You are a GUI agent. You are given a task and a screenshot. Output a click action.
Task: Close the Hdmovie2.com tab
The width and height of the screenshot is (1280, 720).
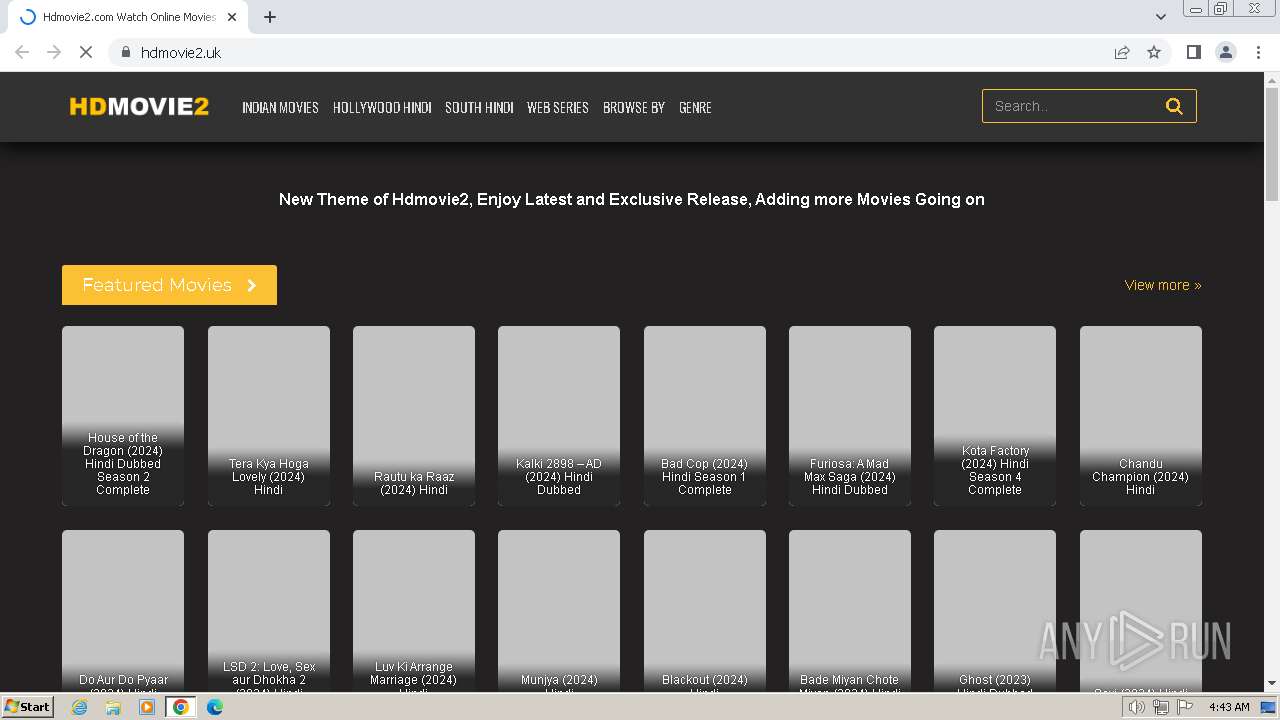(233, 17)
